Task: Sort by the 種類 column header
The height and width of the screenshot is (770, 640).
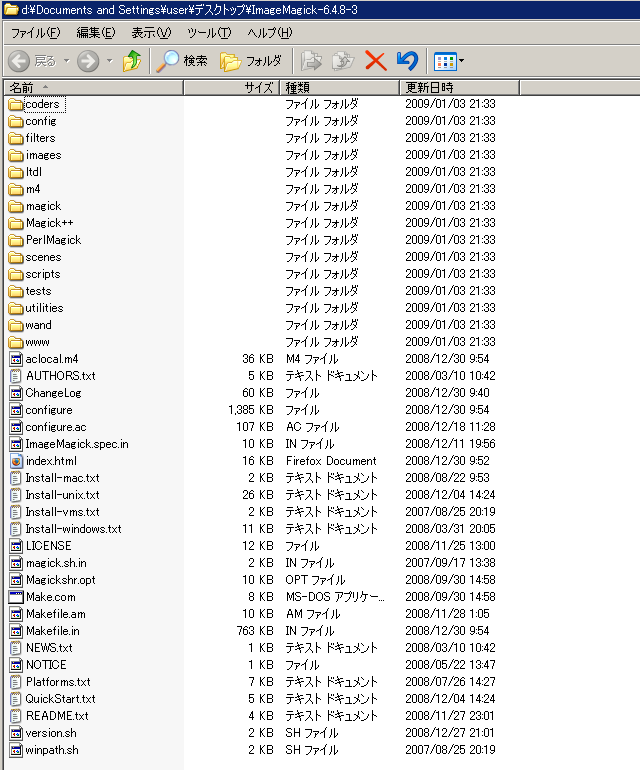Action: click(339, 88)
